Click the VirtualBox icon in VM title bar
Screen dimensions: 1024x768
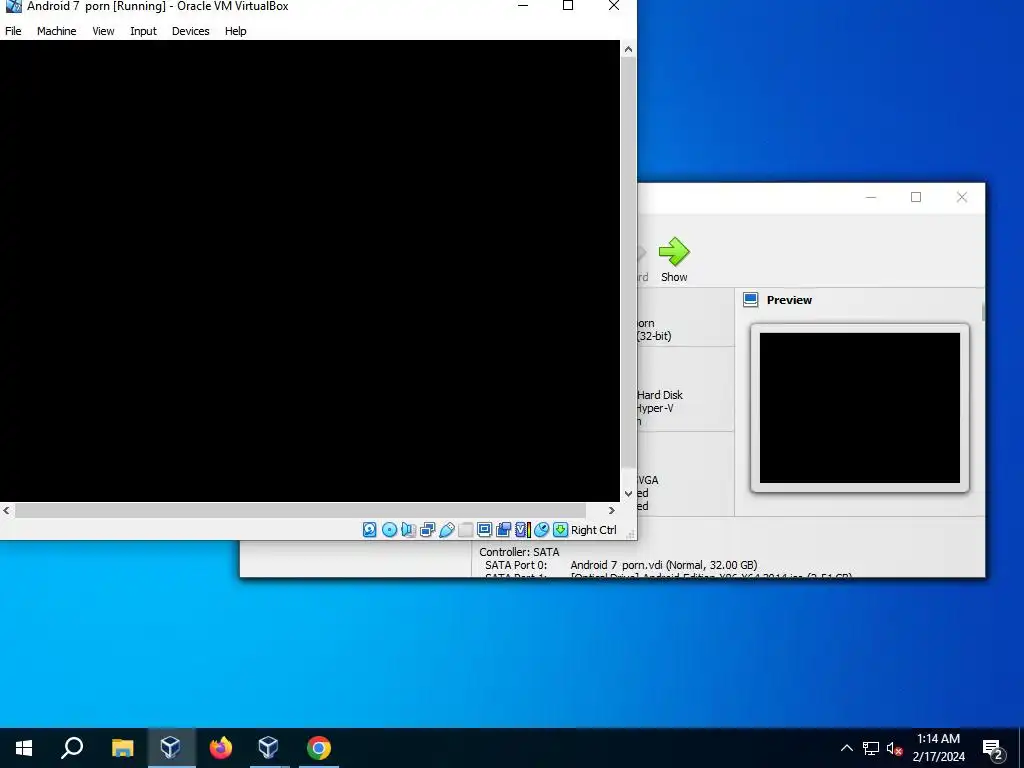(x=13, y=6)
